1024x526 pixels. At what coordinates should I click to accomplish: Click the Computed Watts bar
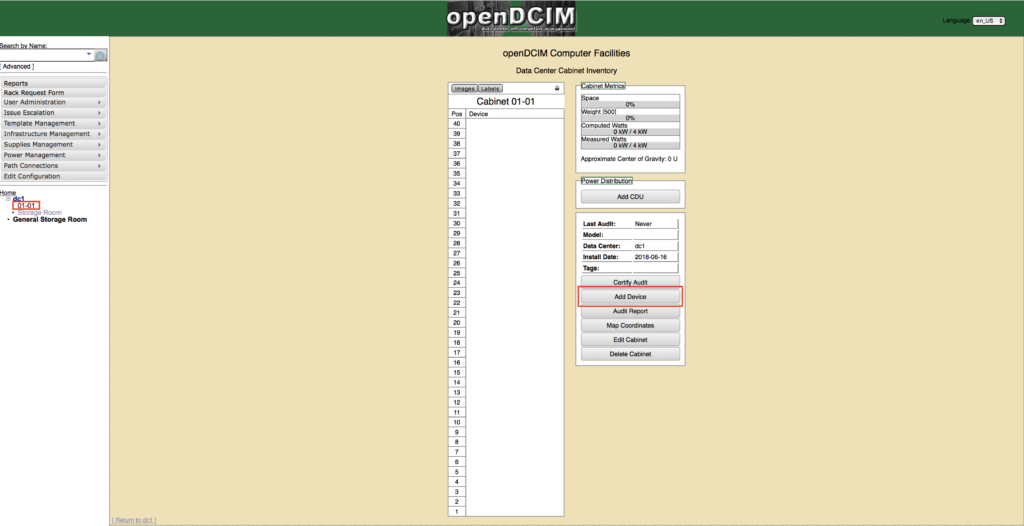[x=630, y=132]
